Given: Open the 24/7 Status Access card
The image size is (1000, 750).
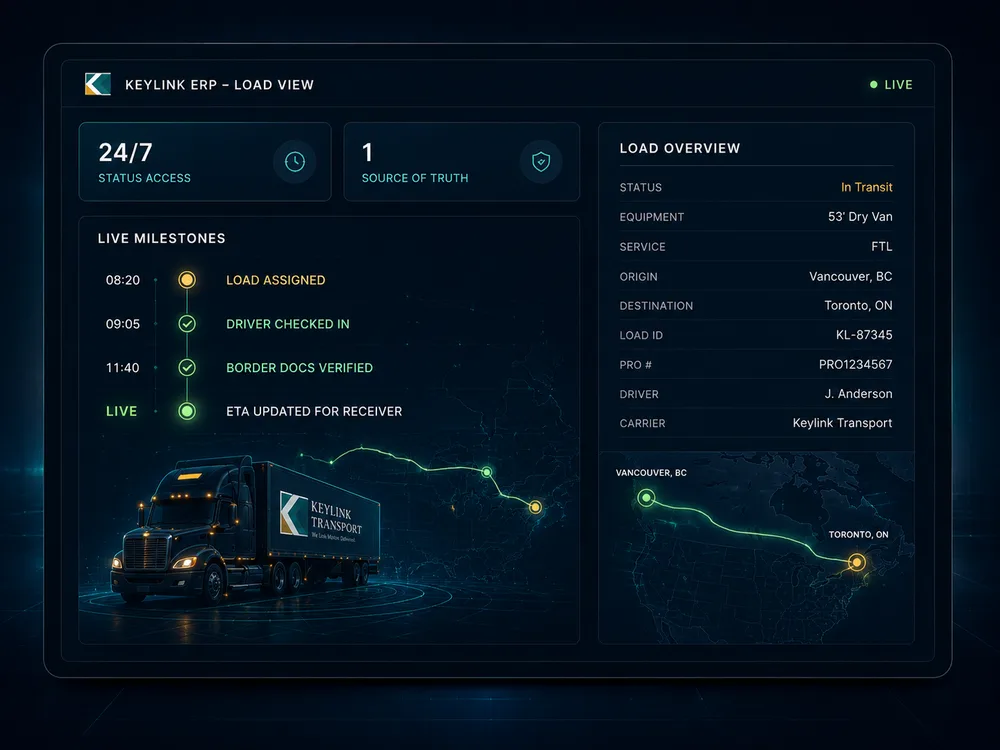Looking at the screenshot, I should tap(205, 162).
